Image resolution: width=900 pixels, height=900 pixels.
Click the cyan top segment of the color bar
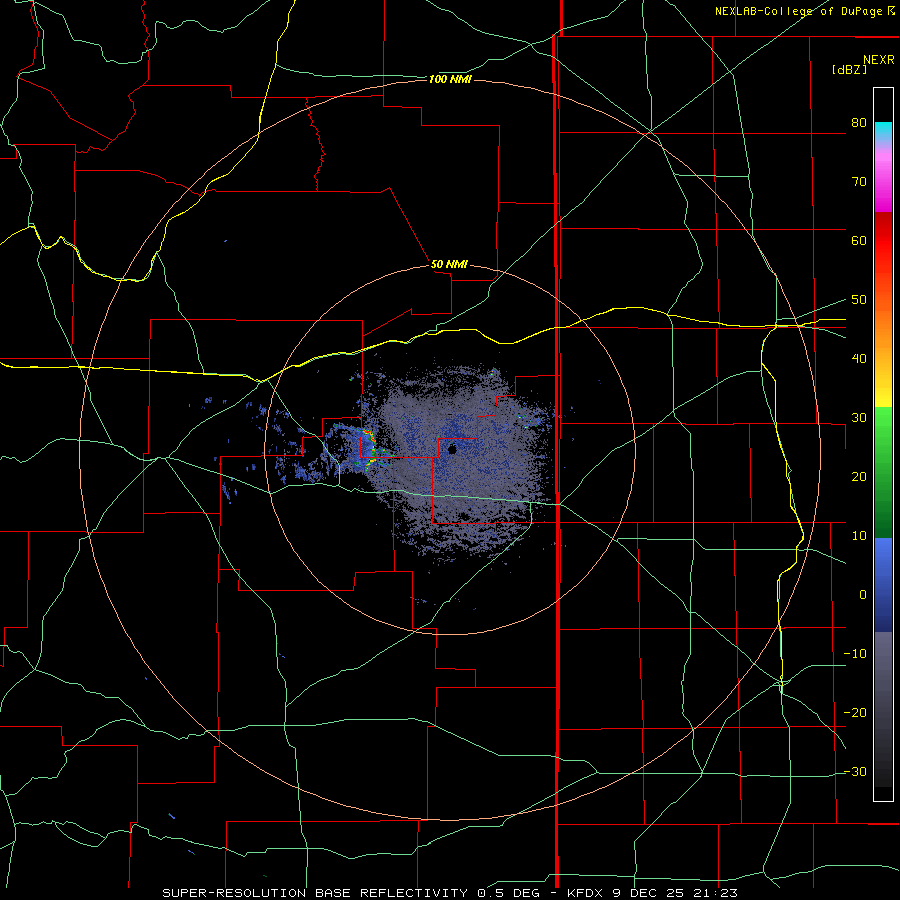[883, 131]
